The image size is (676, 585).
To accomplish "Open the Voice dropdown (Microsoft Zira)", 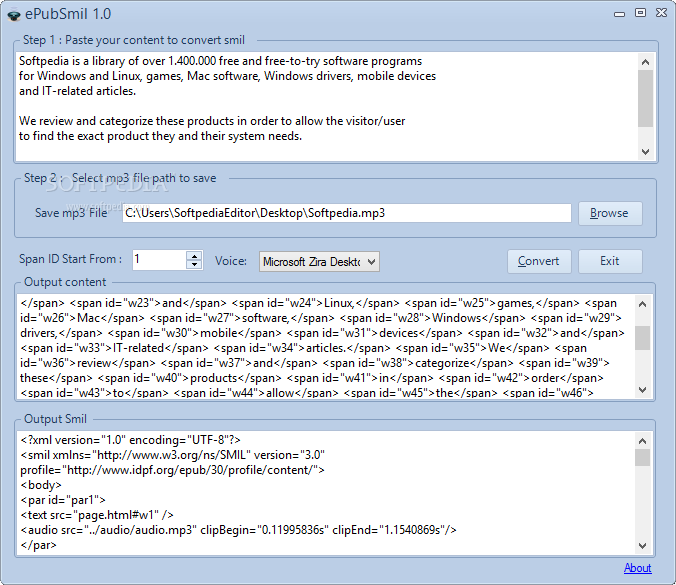I will [319, 262].
